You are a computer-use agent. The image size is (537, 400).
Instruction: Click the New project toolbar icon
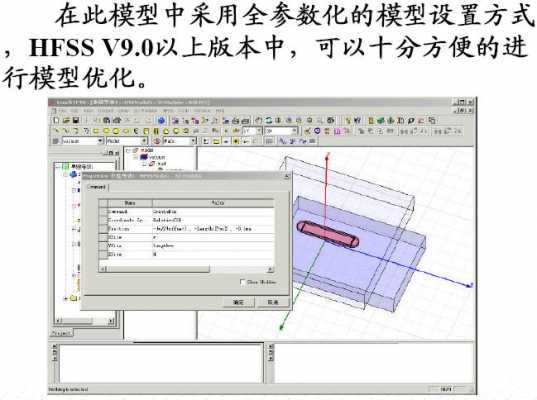[56, 120]
